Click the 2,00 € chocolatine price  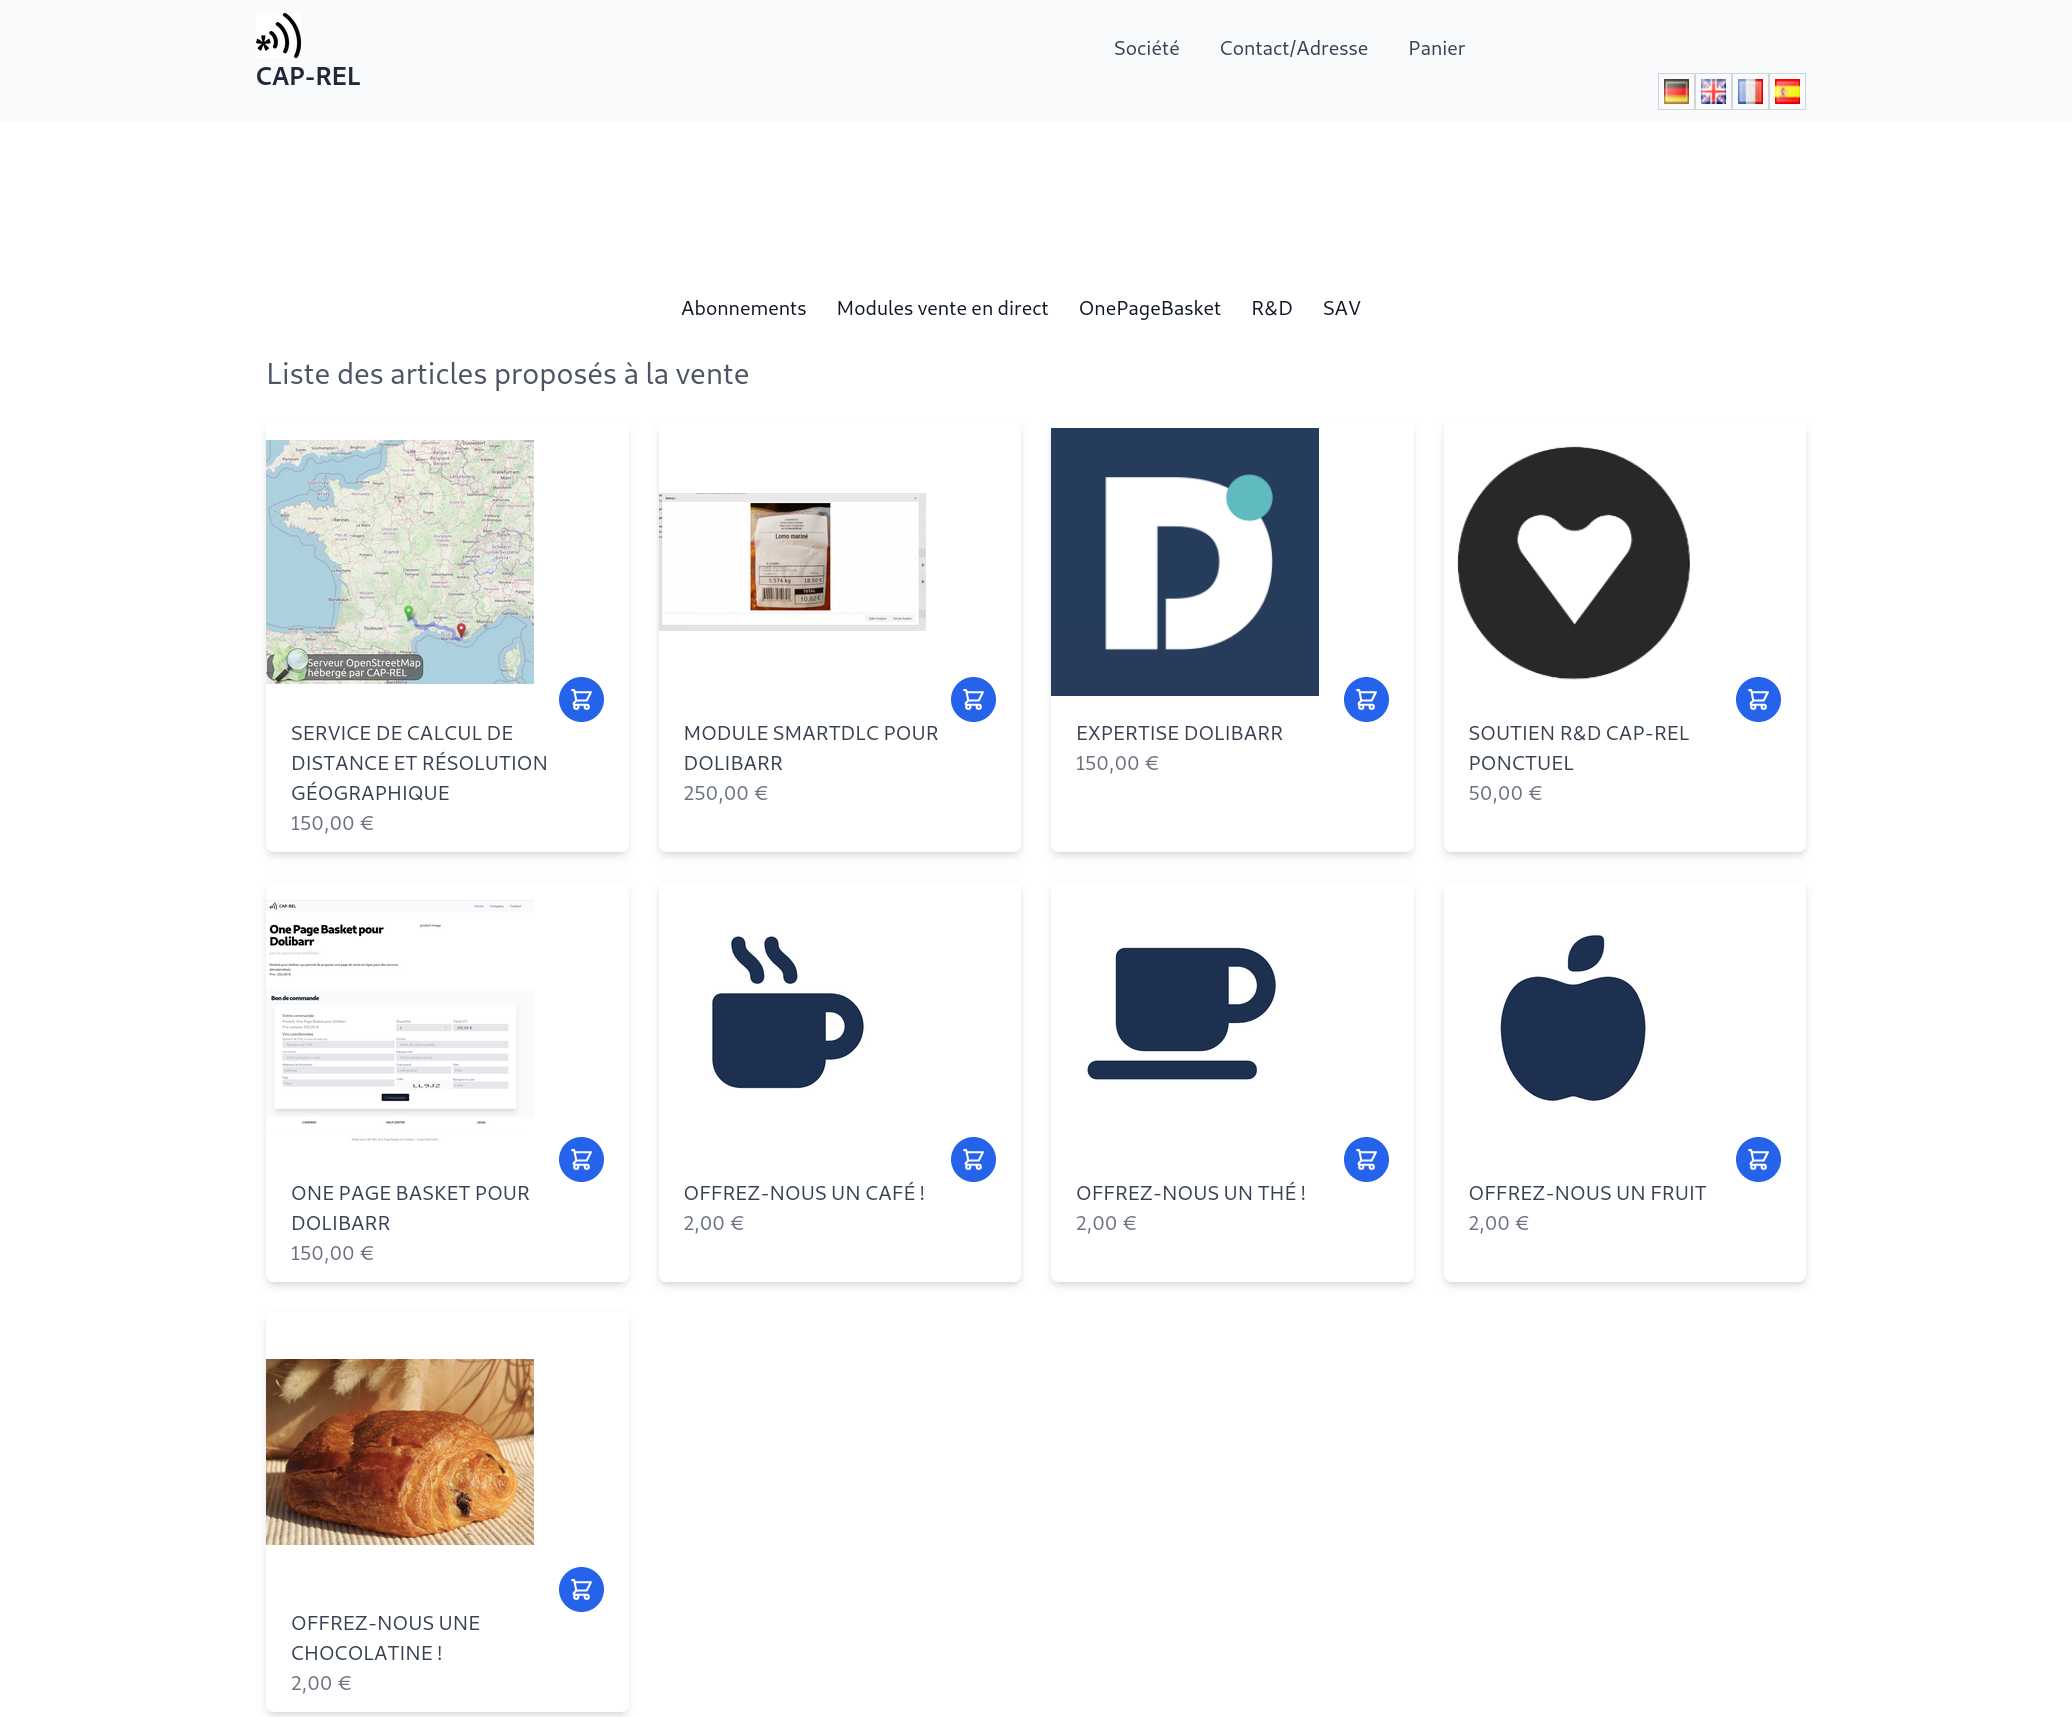tap(321, 1683)
